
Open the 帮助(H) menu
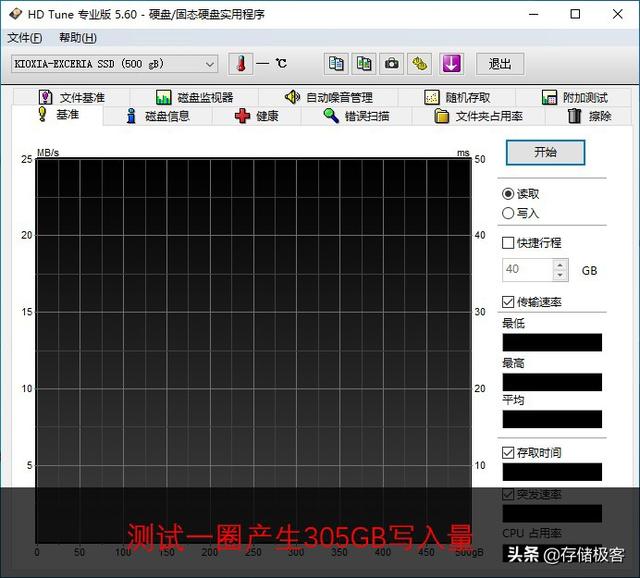coord(78,38)
